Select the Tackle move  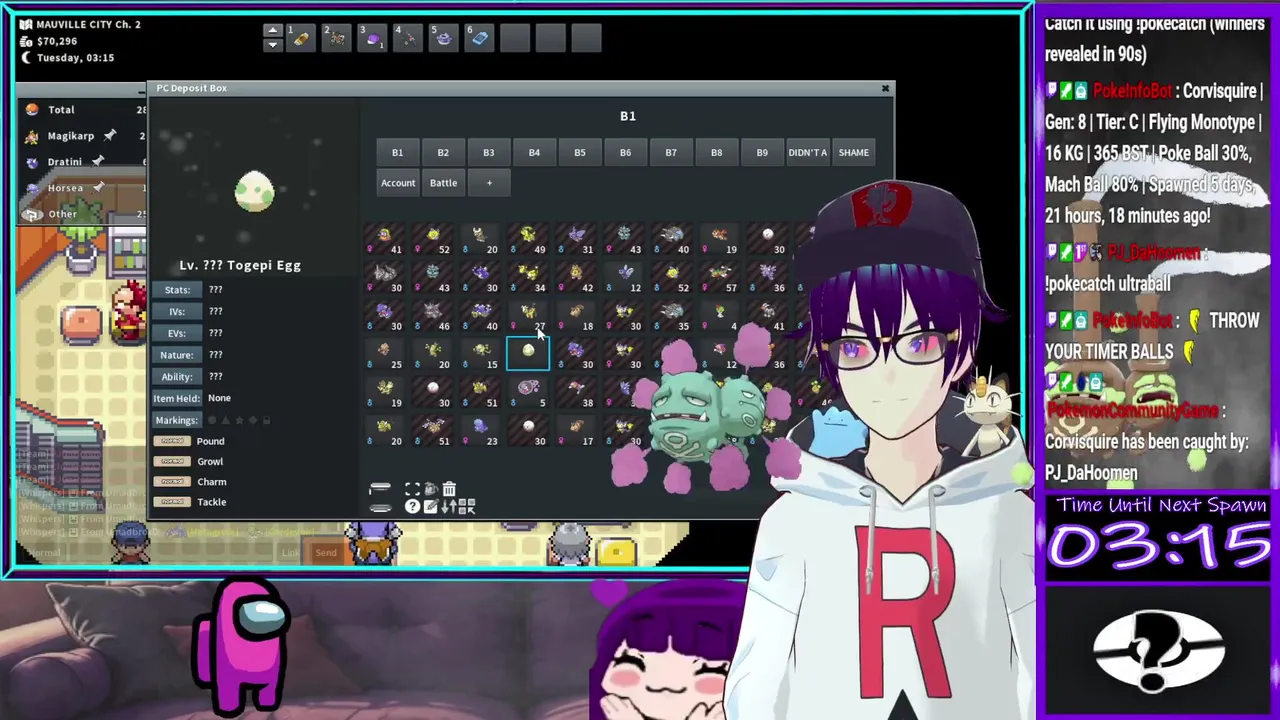[x=211, y=502]
